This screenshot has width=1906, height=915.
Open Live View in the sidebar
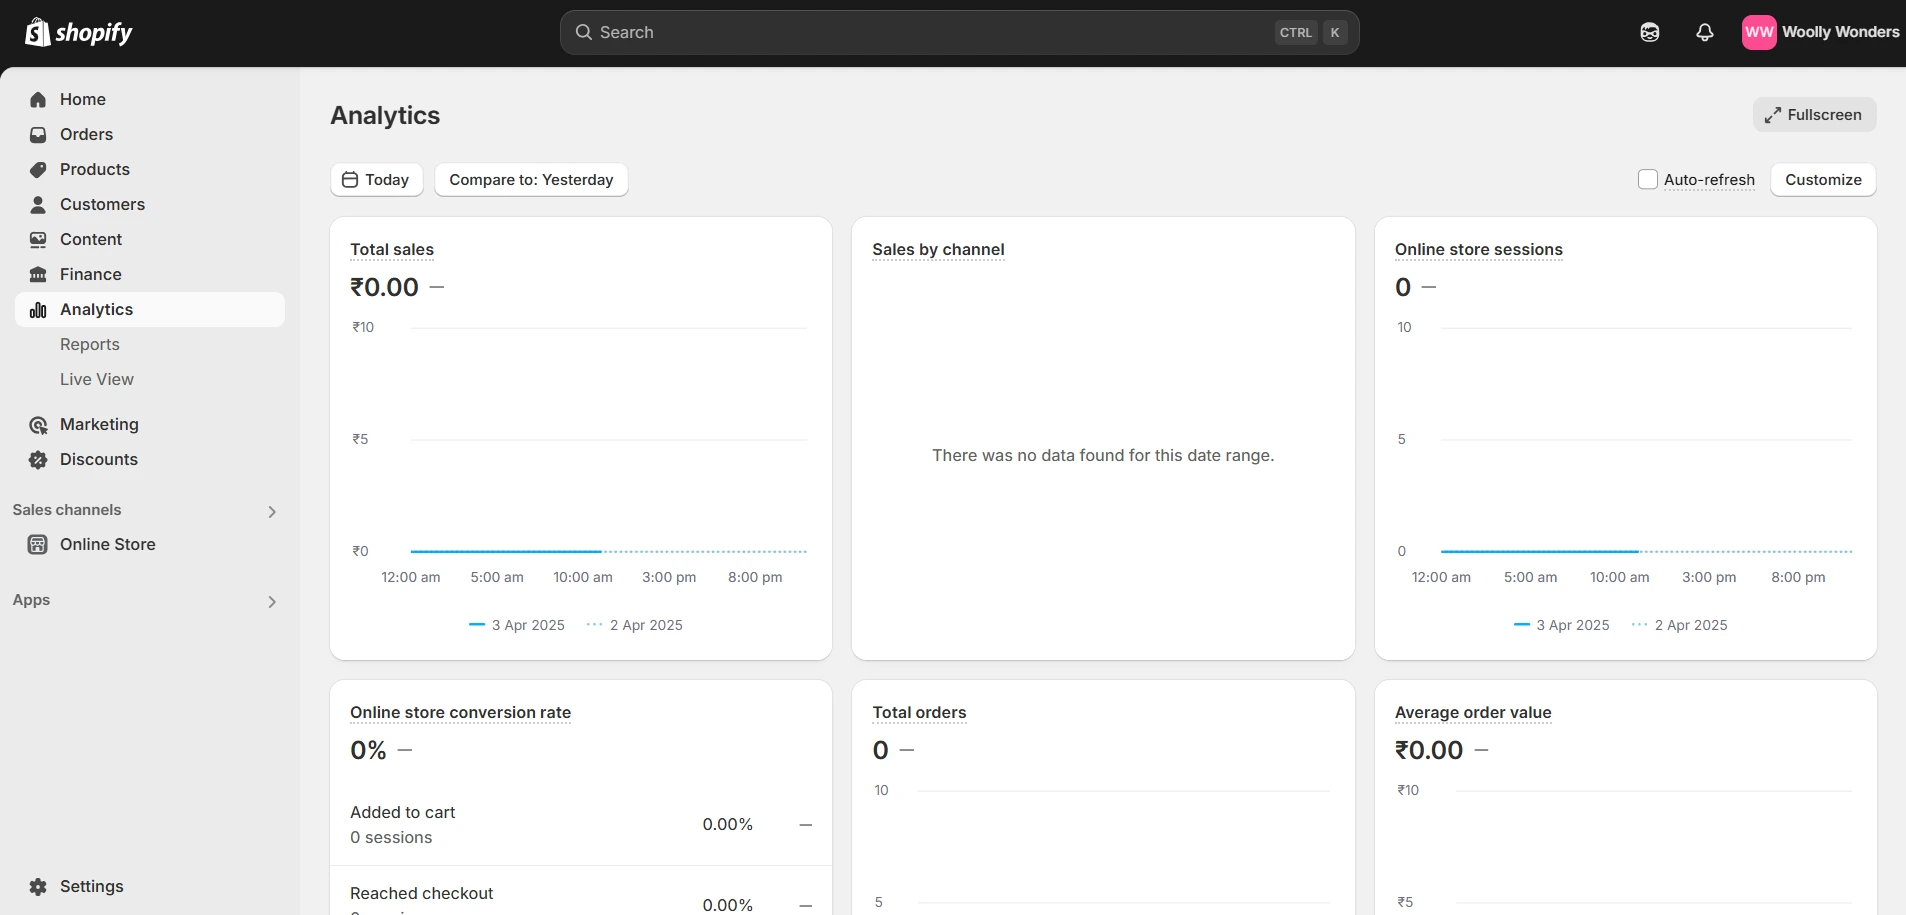point(97,379)
